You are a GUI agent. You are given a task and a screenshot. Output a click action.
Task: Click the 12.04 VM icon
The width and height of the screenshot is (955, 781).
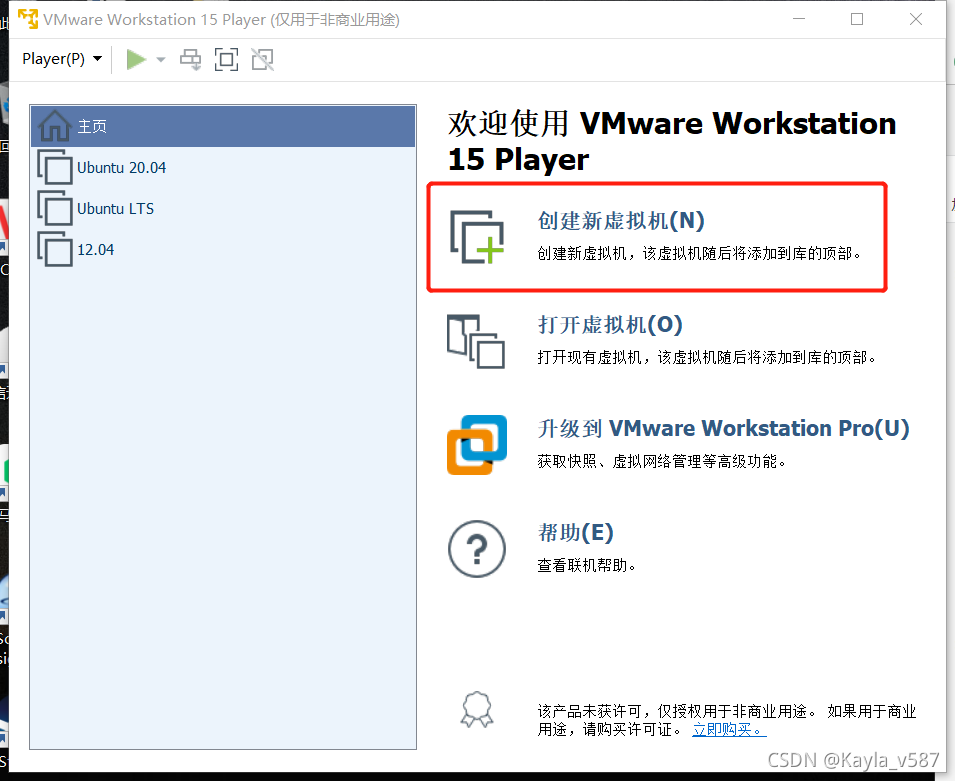click(x=55, y=249)
